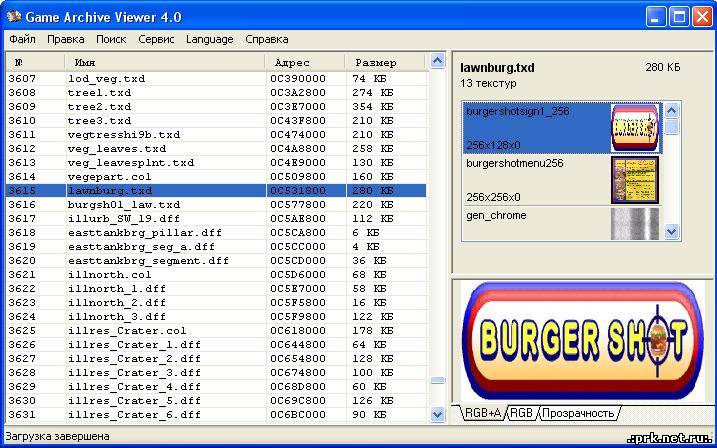
Task: Sort by the № column header
Action: pos(35,63)
